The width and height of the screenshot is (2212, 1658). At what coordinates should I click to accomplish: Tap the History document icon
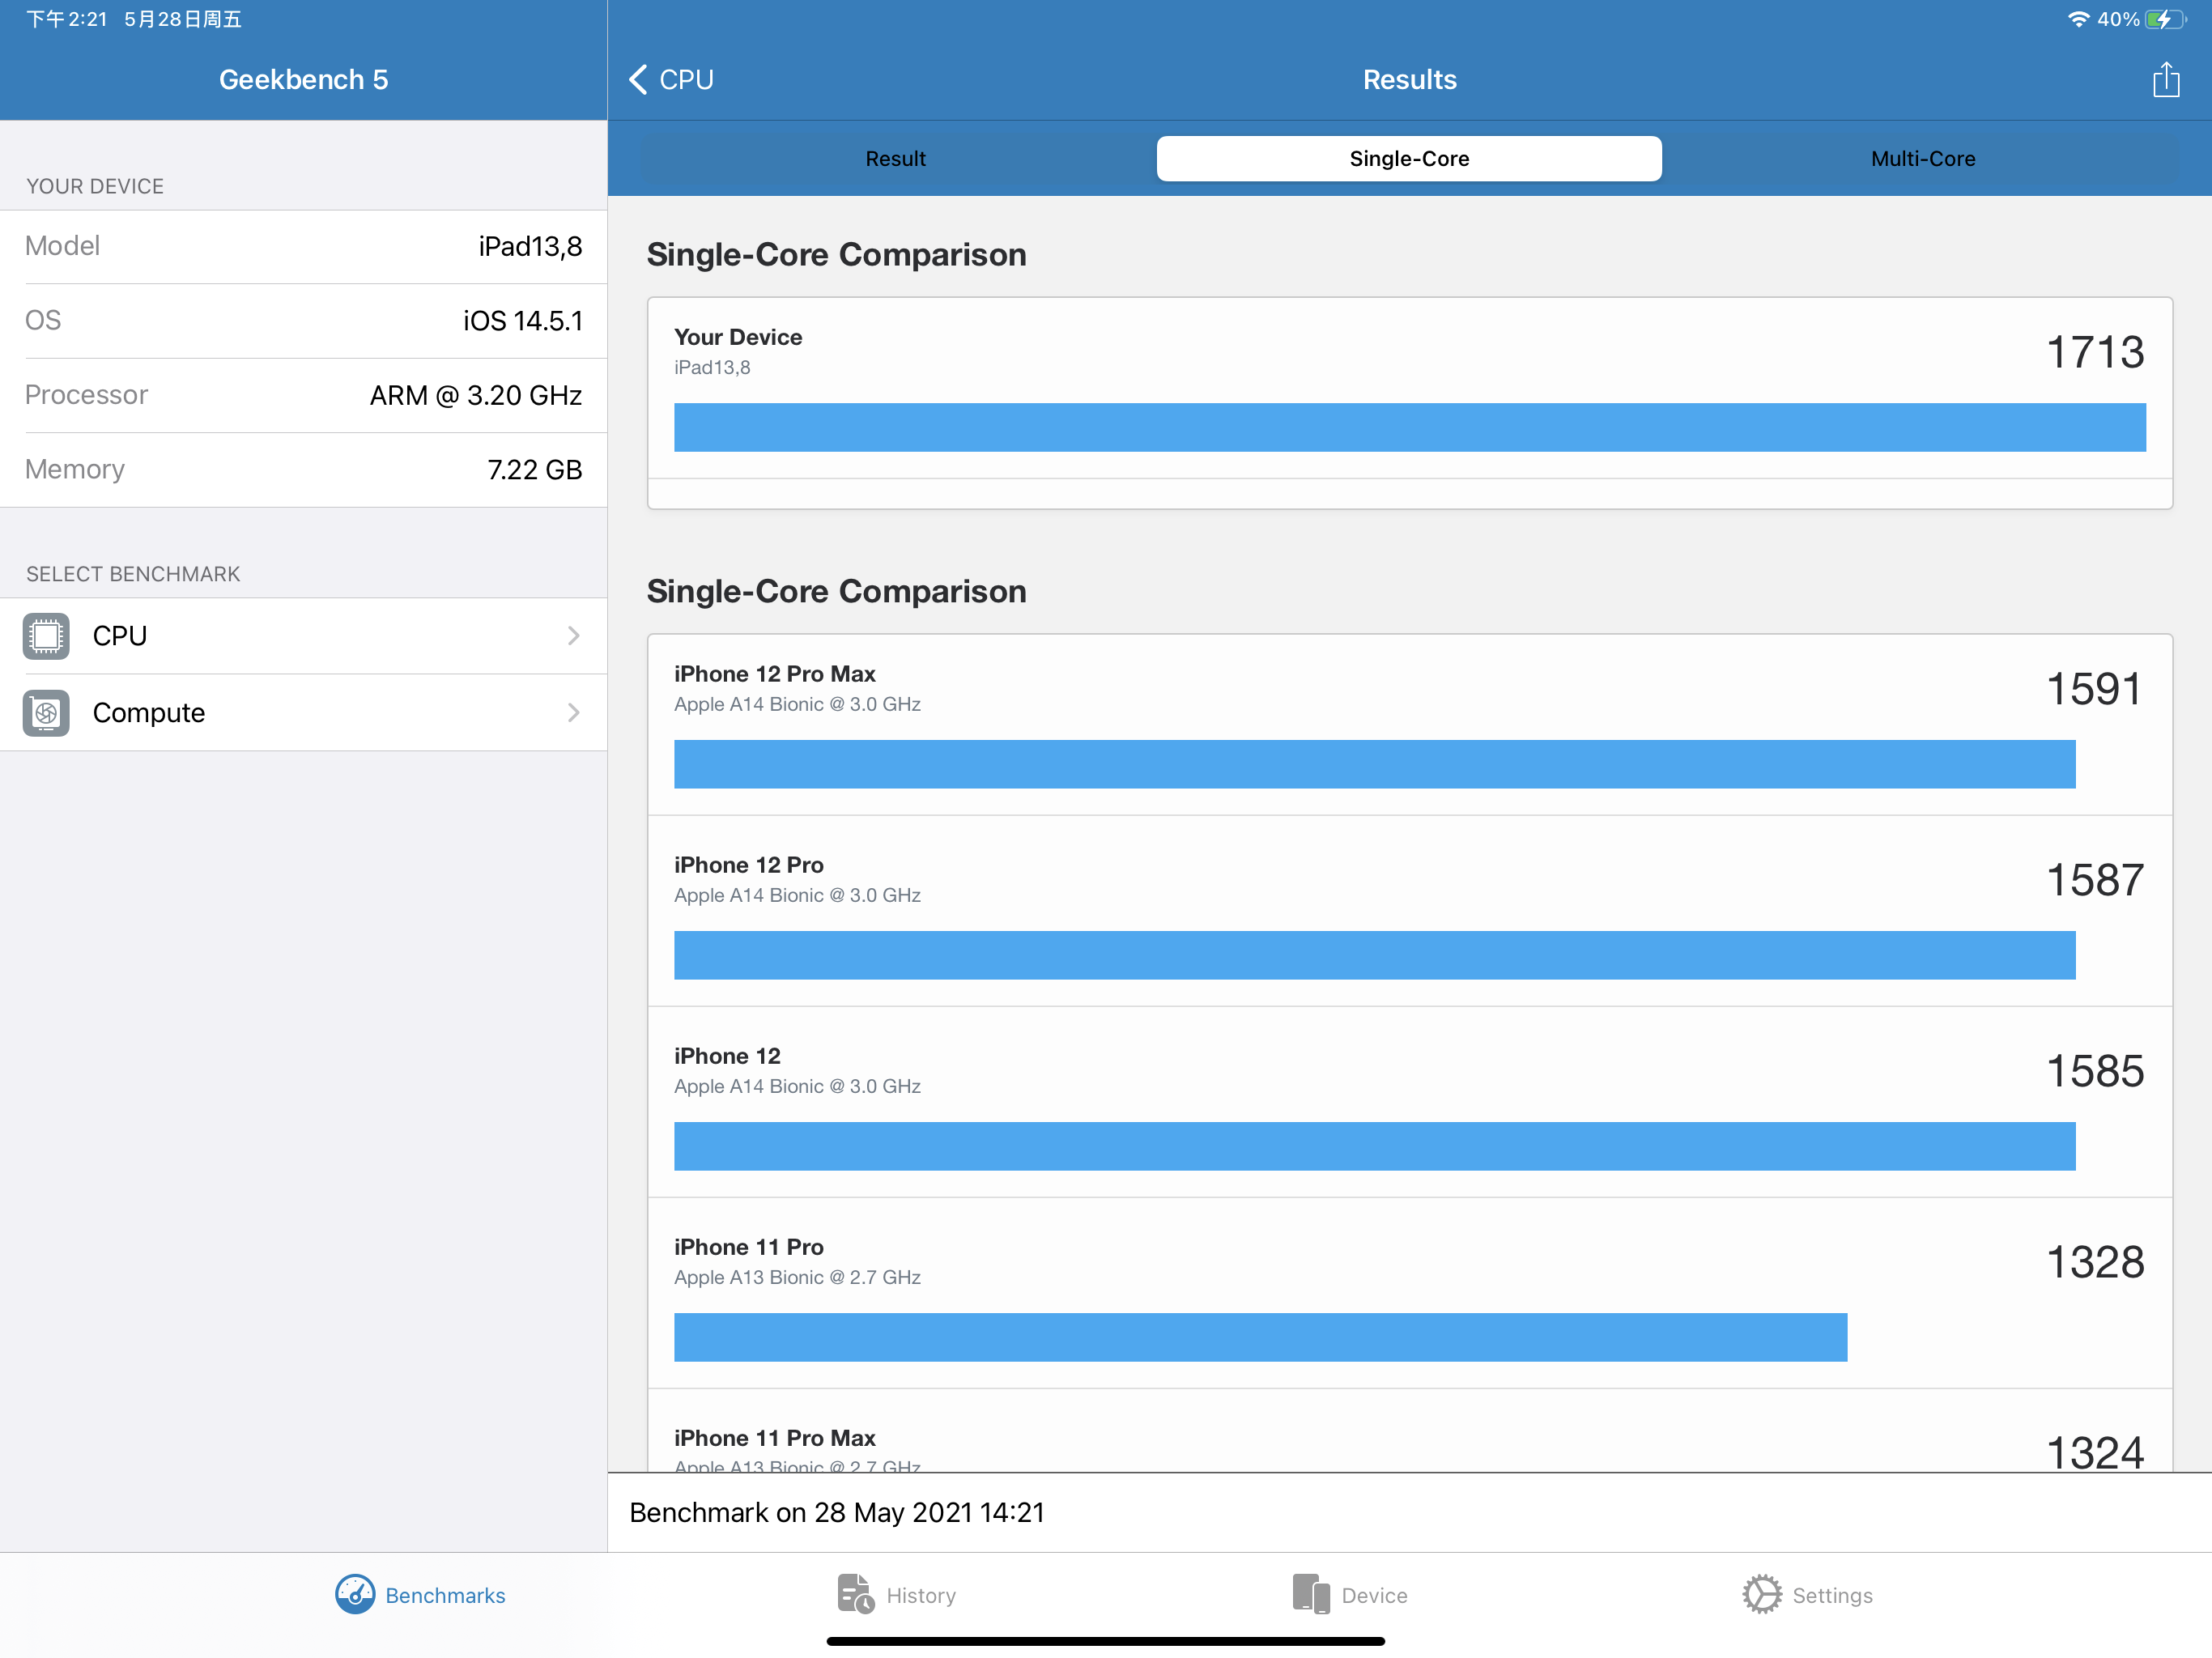pyautogui.click(x=856, y=1595)
